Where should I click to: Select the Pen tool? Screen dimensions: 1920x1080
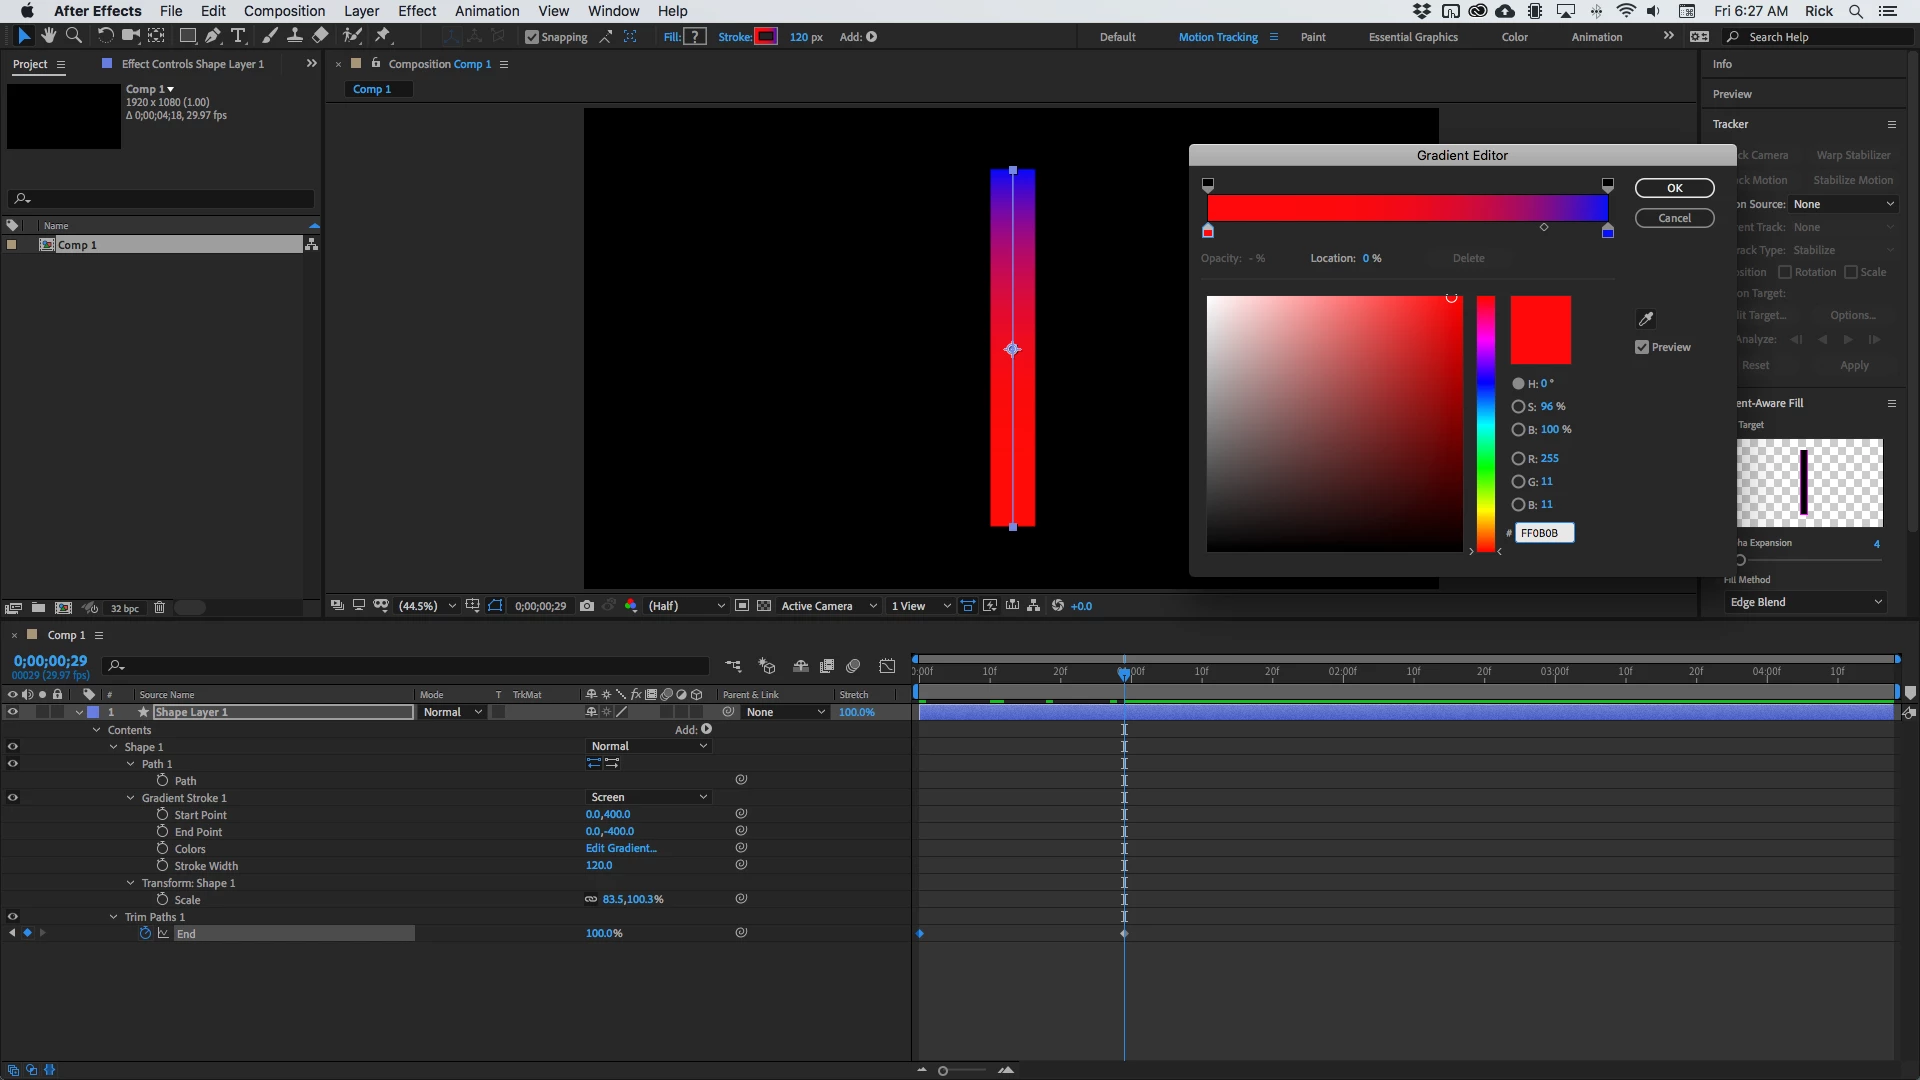coord(212,36)
